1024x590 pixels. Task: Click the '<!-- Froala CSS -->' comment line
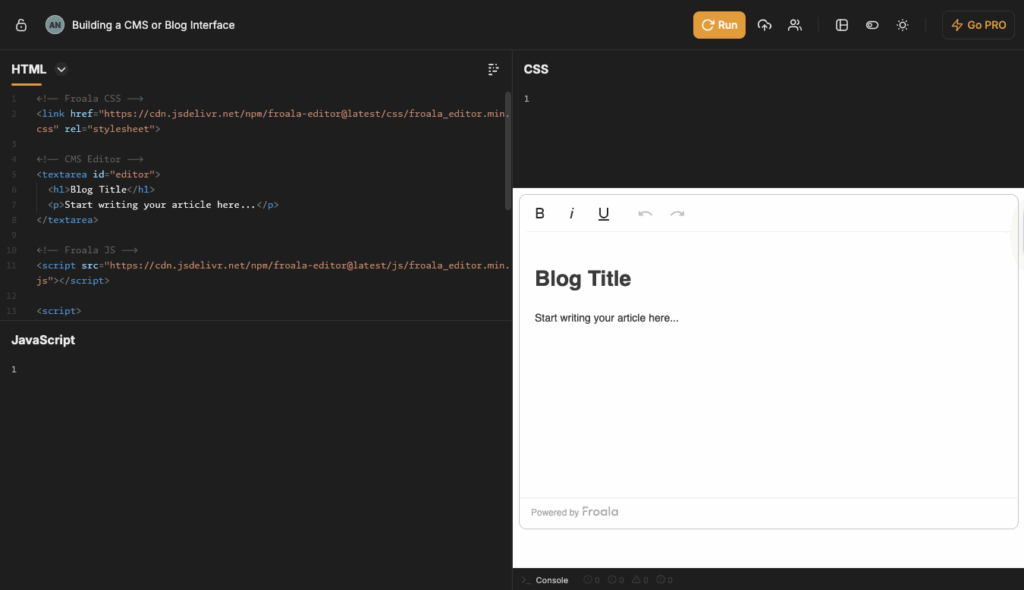pos(90,99)
